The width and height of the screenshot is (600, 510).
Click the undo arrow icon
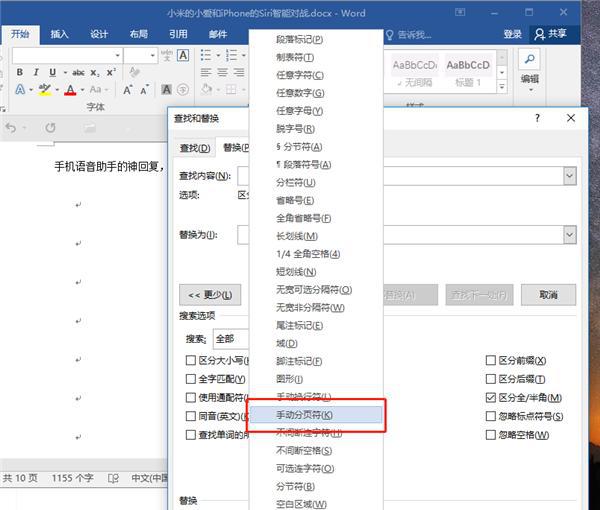click(x=11, y=127)
